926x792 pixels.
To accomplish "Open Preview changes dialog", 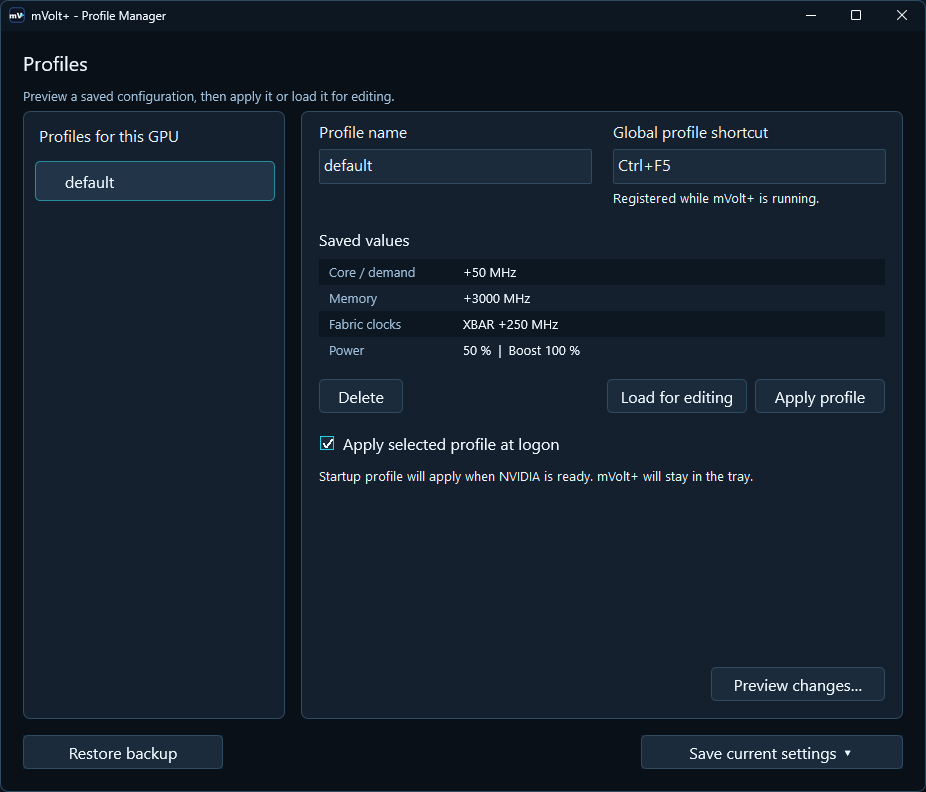I will [798, 685].
